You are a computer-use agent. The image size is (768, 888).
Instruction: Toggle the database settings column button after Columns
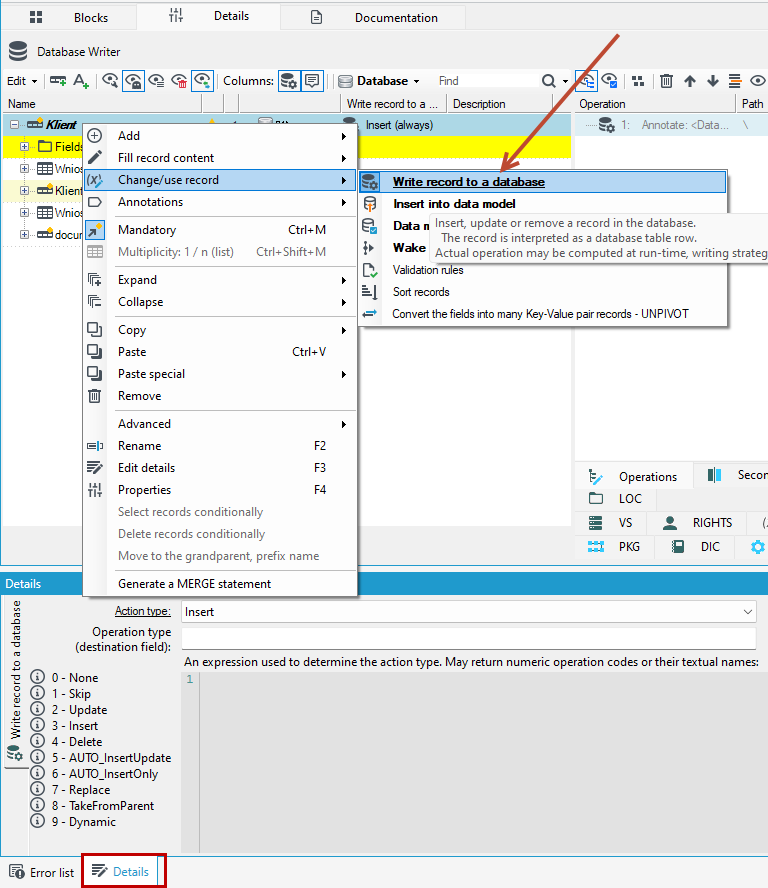289,81
